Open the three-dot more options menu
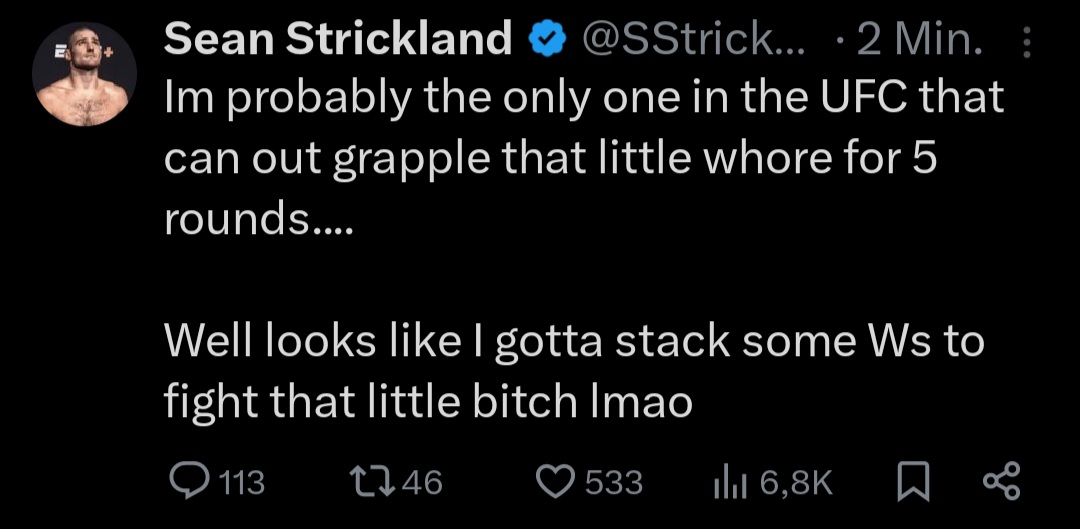The width and height of the screenshot is (1080, 529). pos(1023,42)
